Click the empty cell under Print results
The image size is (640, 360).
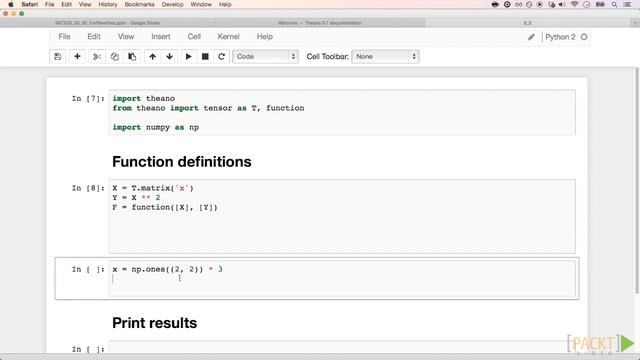click(x=342, y=347)
